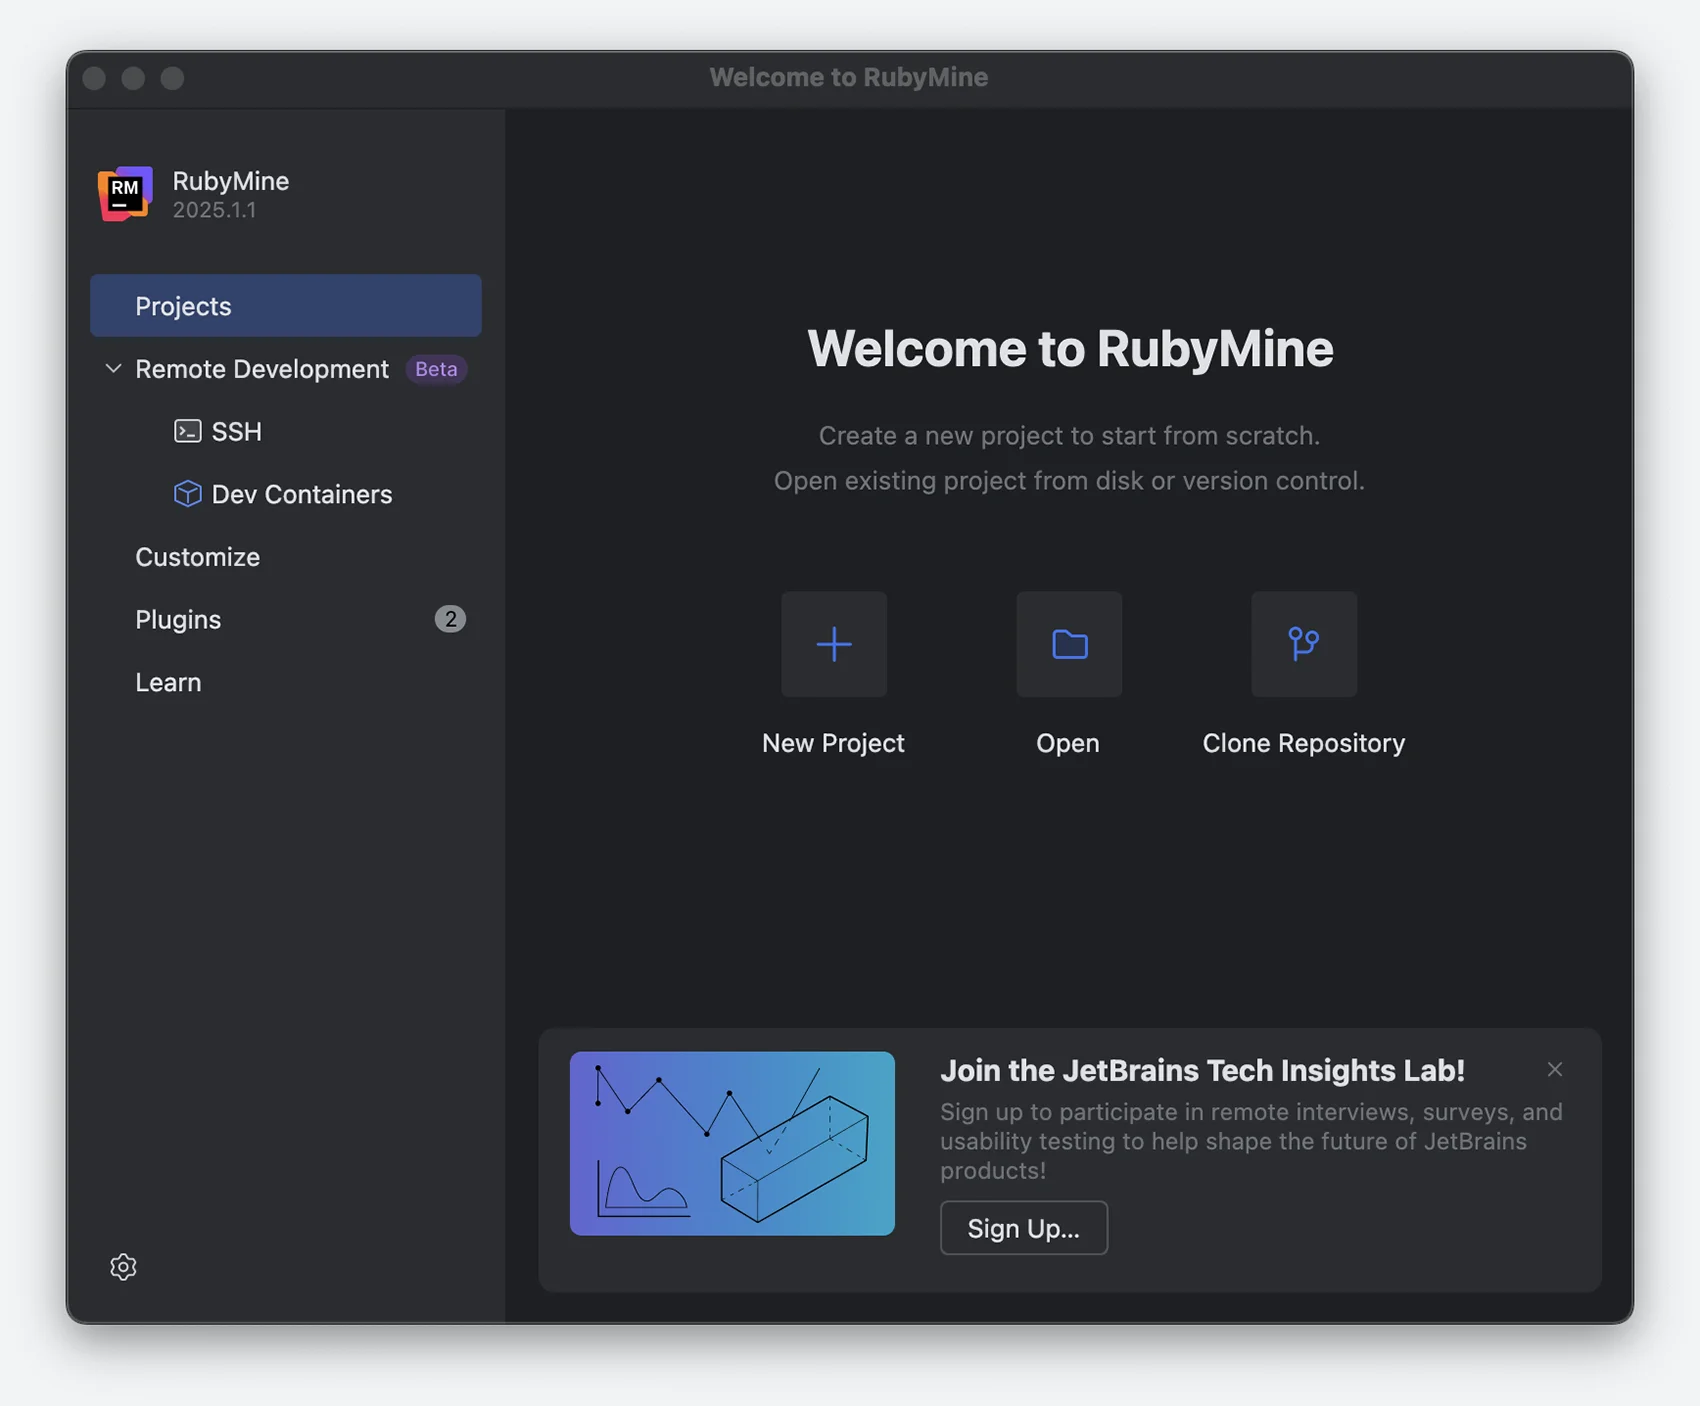Click the window's zoom button
The height and width of the screenshot is (1406, 1700).
172,78
